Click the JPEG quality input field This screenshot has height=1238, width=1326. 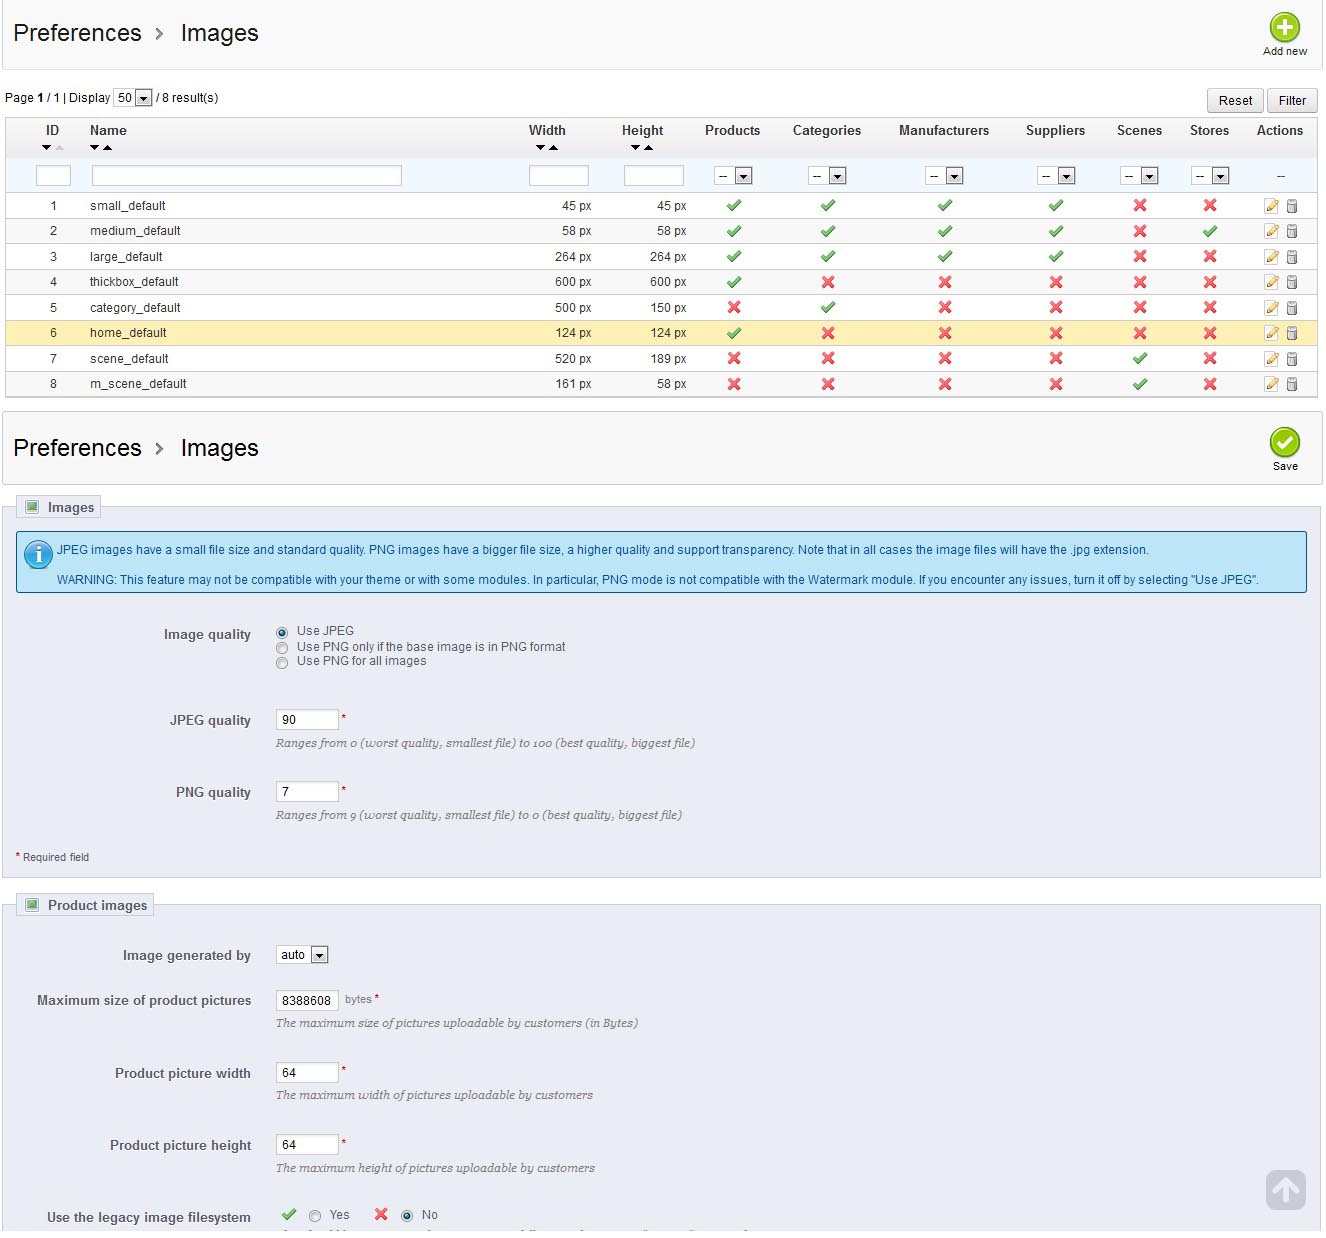tap(307, 720)
